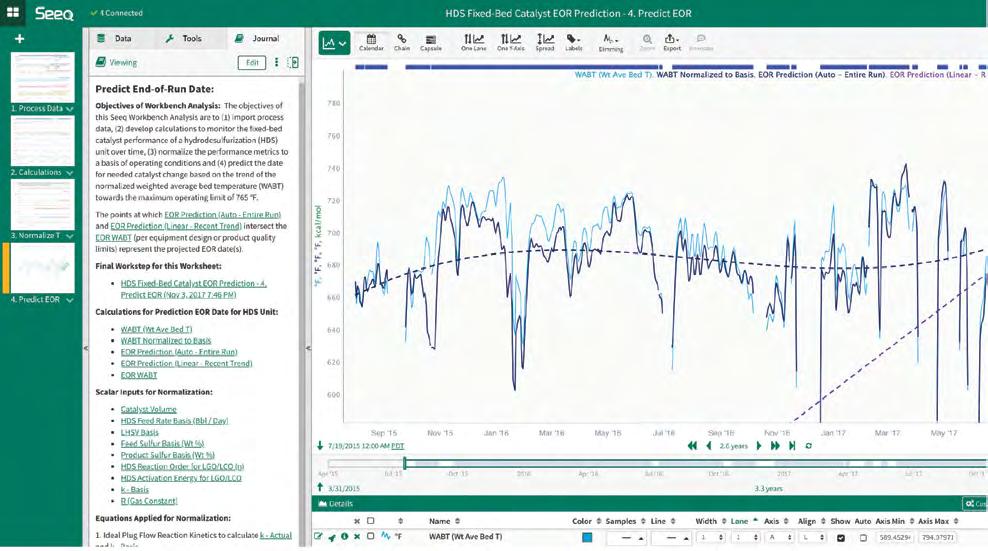Click the PDT timezone link
This screenshot has width=988, height=551.
pos(398,446)
